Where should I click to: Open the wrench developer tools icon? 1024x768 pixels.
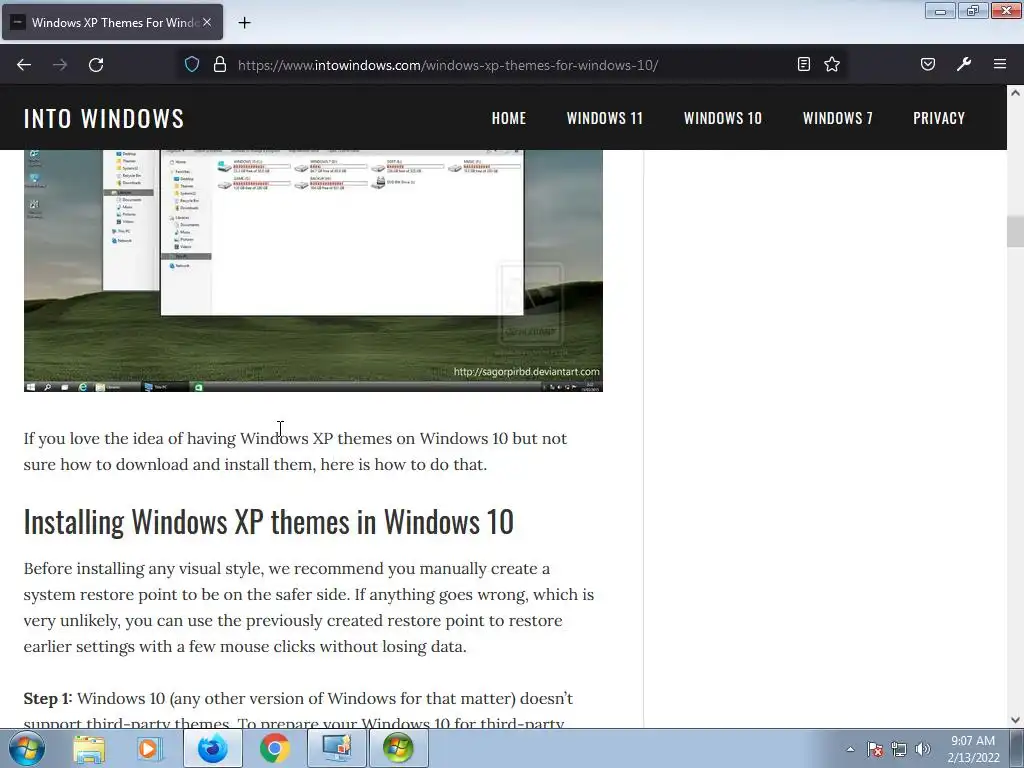[964, 64]
